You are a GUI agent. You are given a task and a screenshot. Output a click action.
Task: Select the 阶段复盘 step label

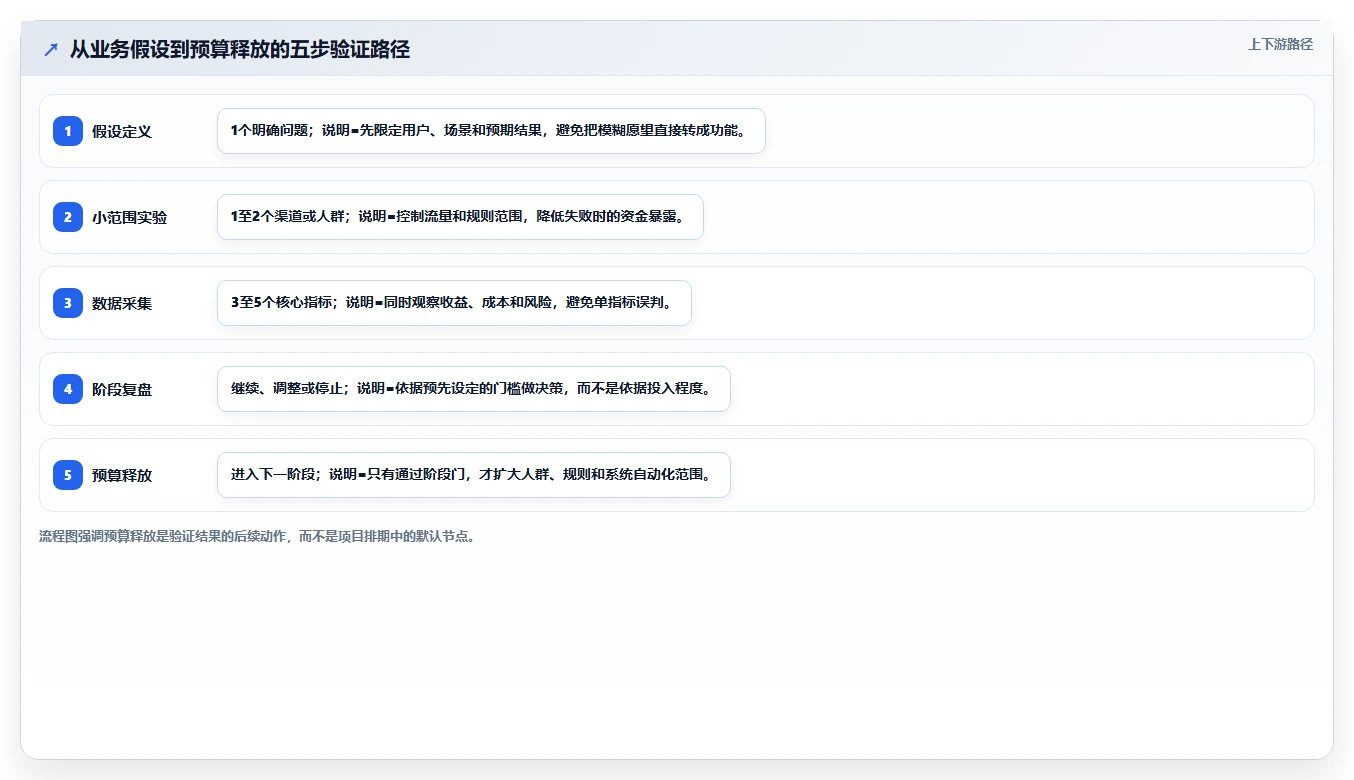(x=122, y=389)
